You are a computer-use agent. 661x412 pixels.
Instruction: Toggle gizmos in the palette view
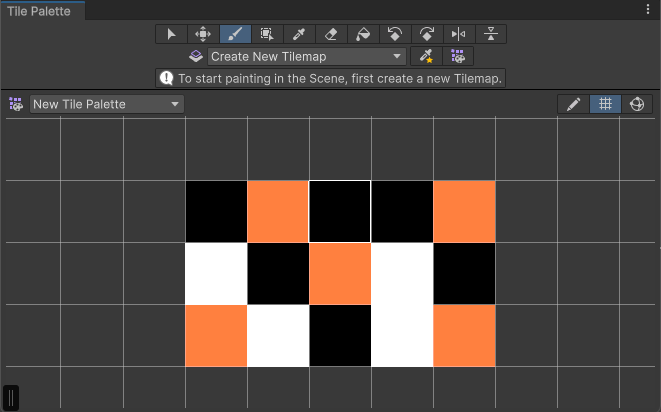pos(636,104)
